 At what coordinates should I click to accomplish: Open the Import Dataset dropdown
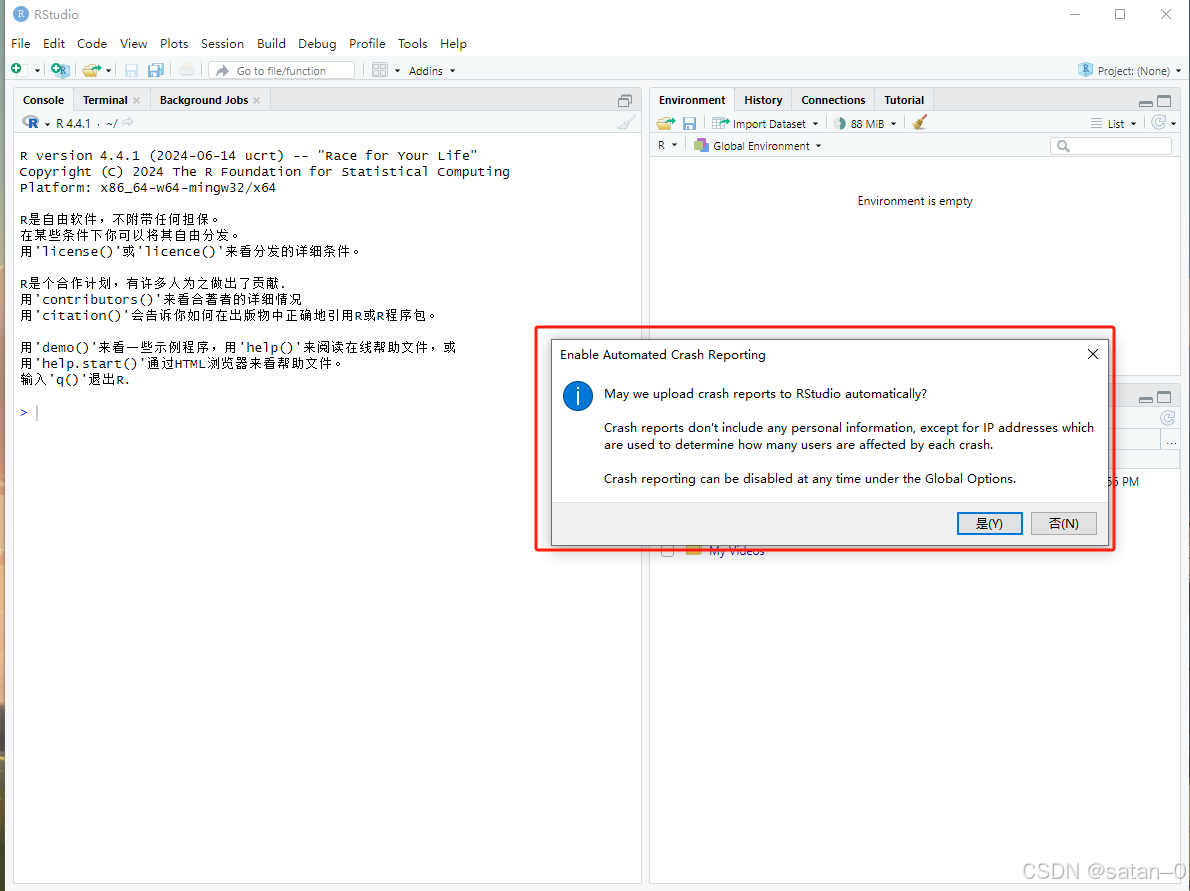[x=765, y=123]
